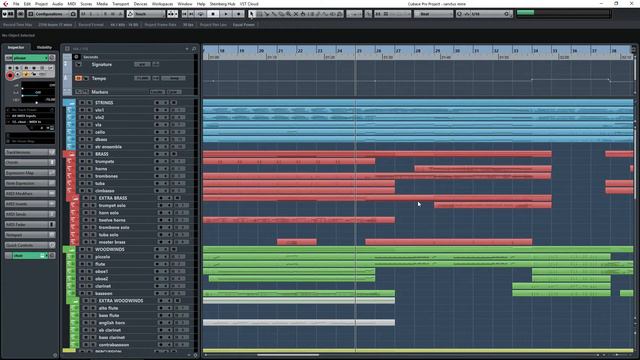Switch to the Visibility tab

coord(44,47)
